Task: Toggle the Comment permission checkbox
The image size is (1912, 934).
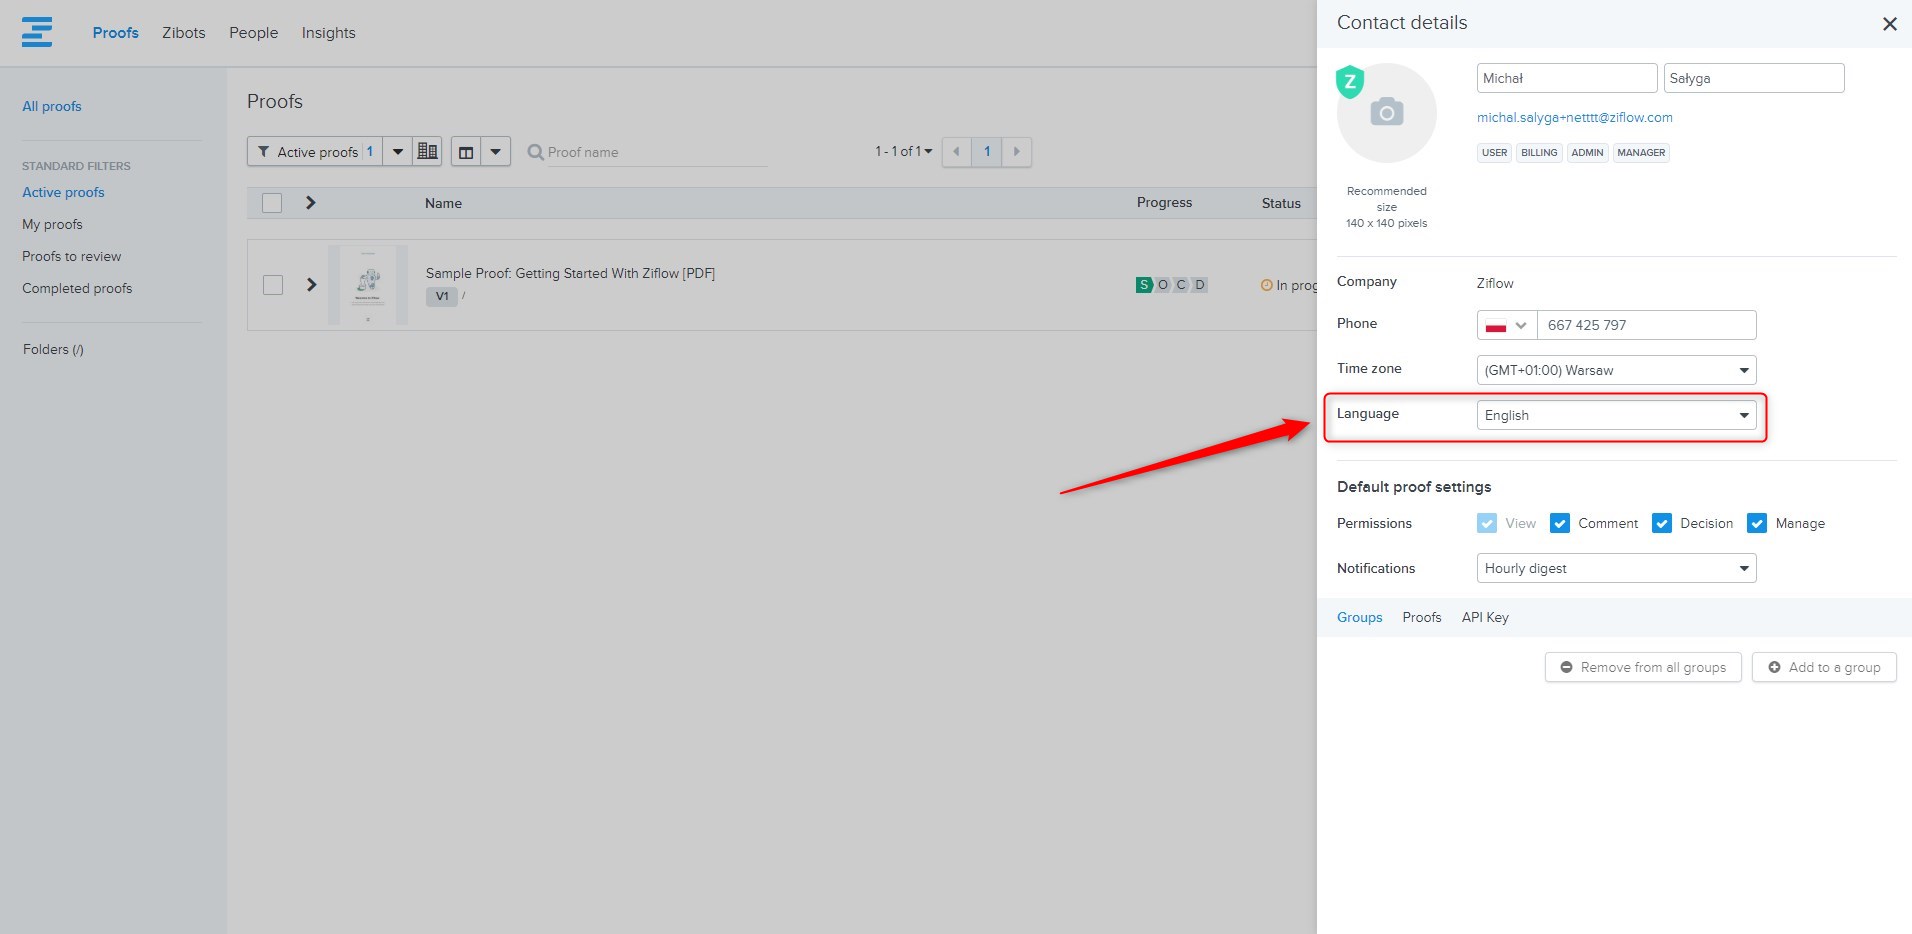Action: 1559,523
